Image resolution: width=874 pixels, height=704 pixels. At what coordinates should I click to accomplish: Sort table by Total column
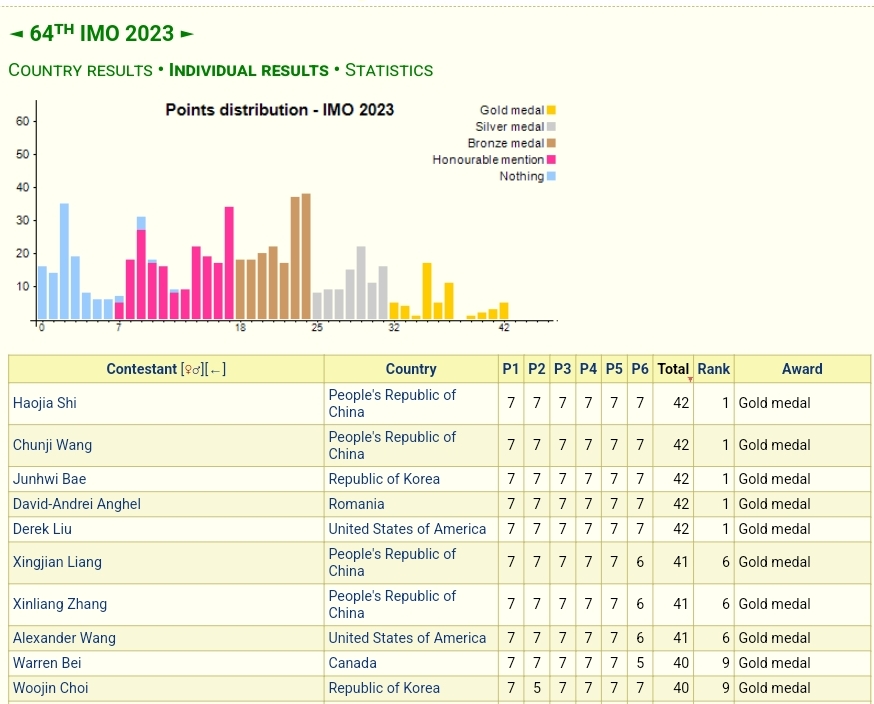pyautogui.click(x=673, y=369)
